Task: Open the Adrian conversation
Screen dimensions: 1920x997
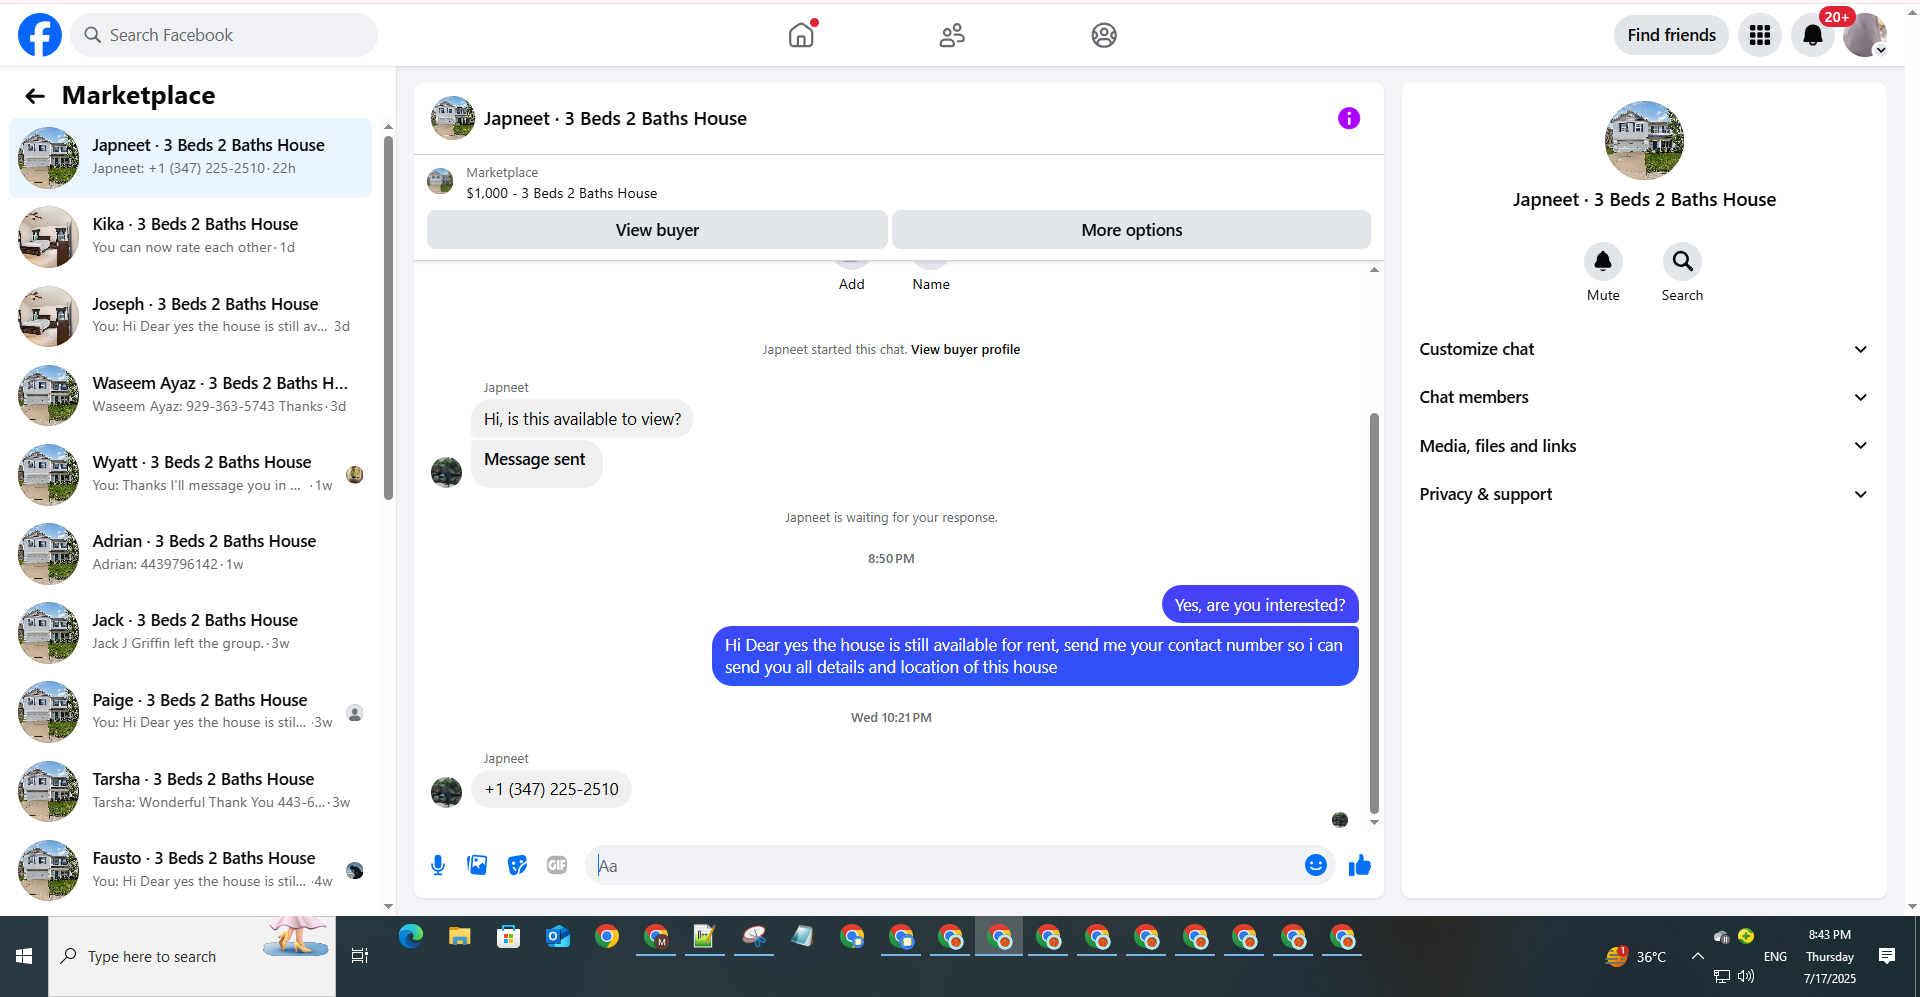Action: click(191, 553)
